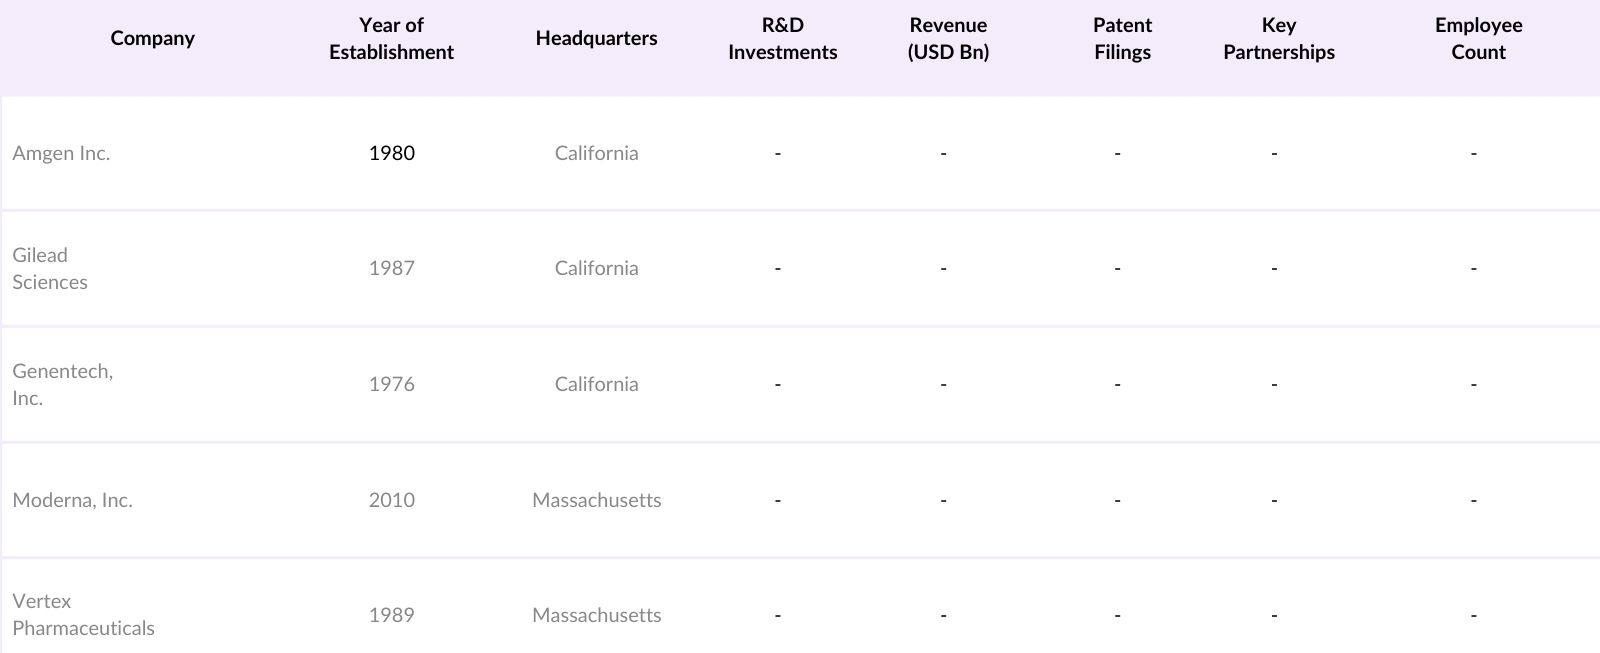The height and width of the screenshot is (653, 1600).
Task: Click the 1989 year cell for Vertex
Action: (391, 615)
